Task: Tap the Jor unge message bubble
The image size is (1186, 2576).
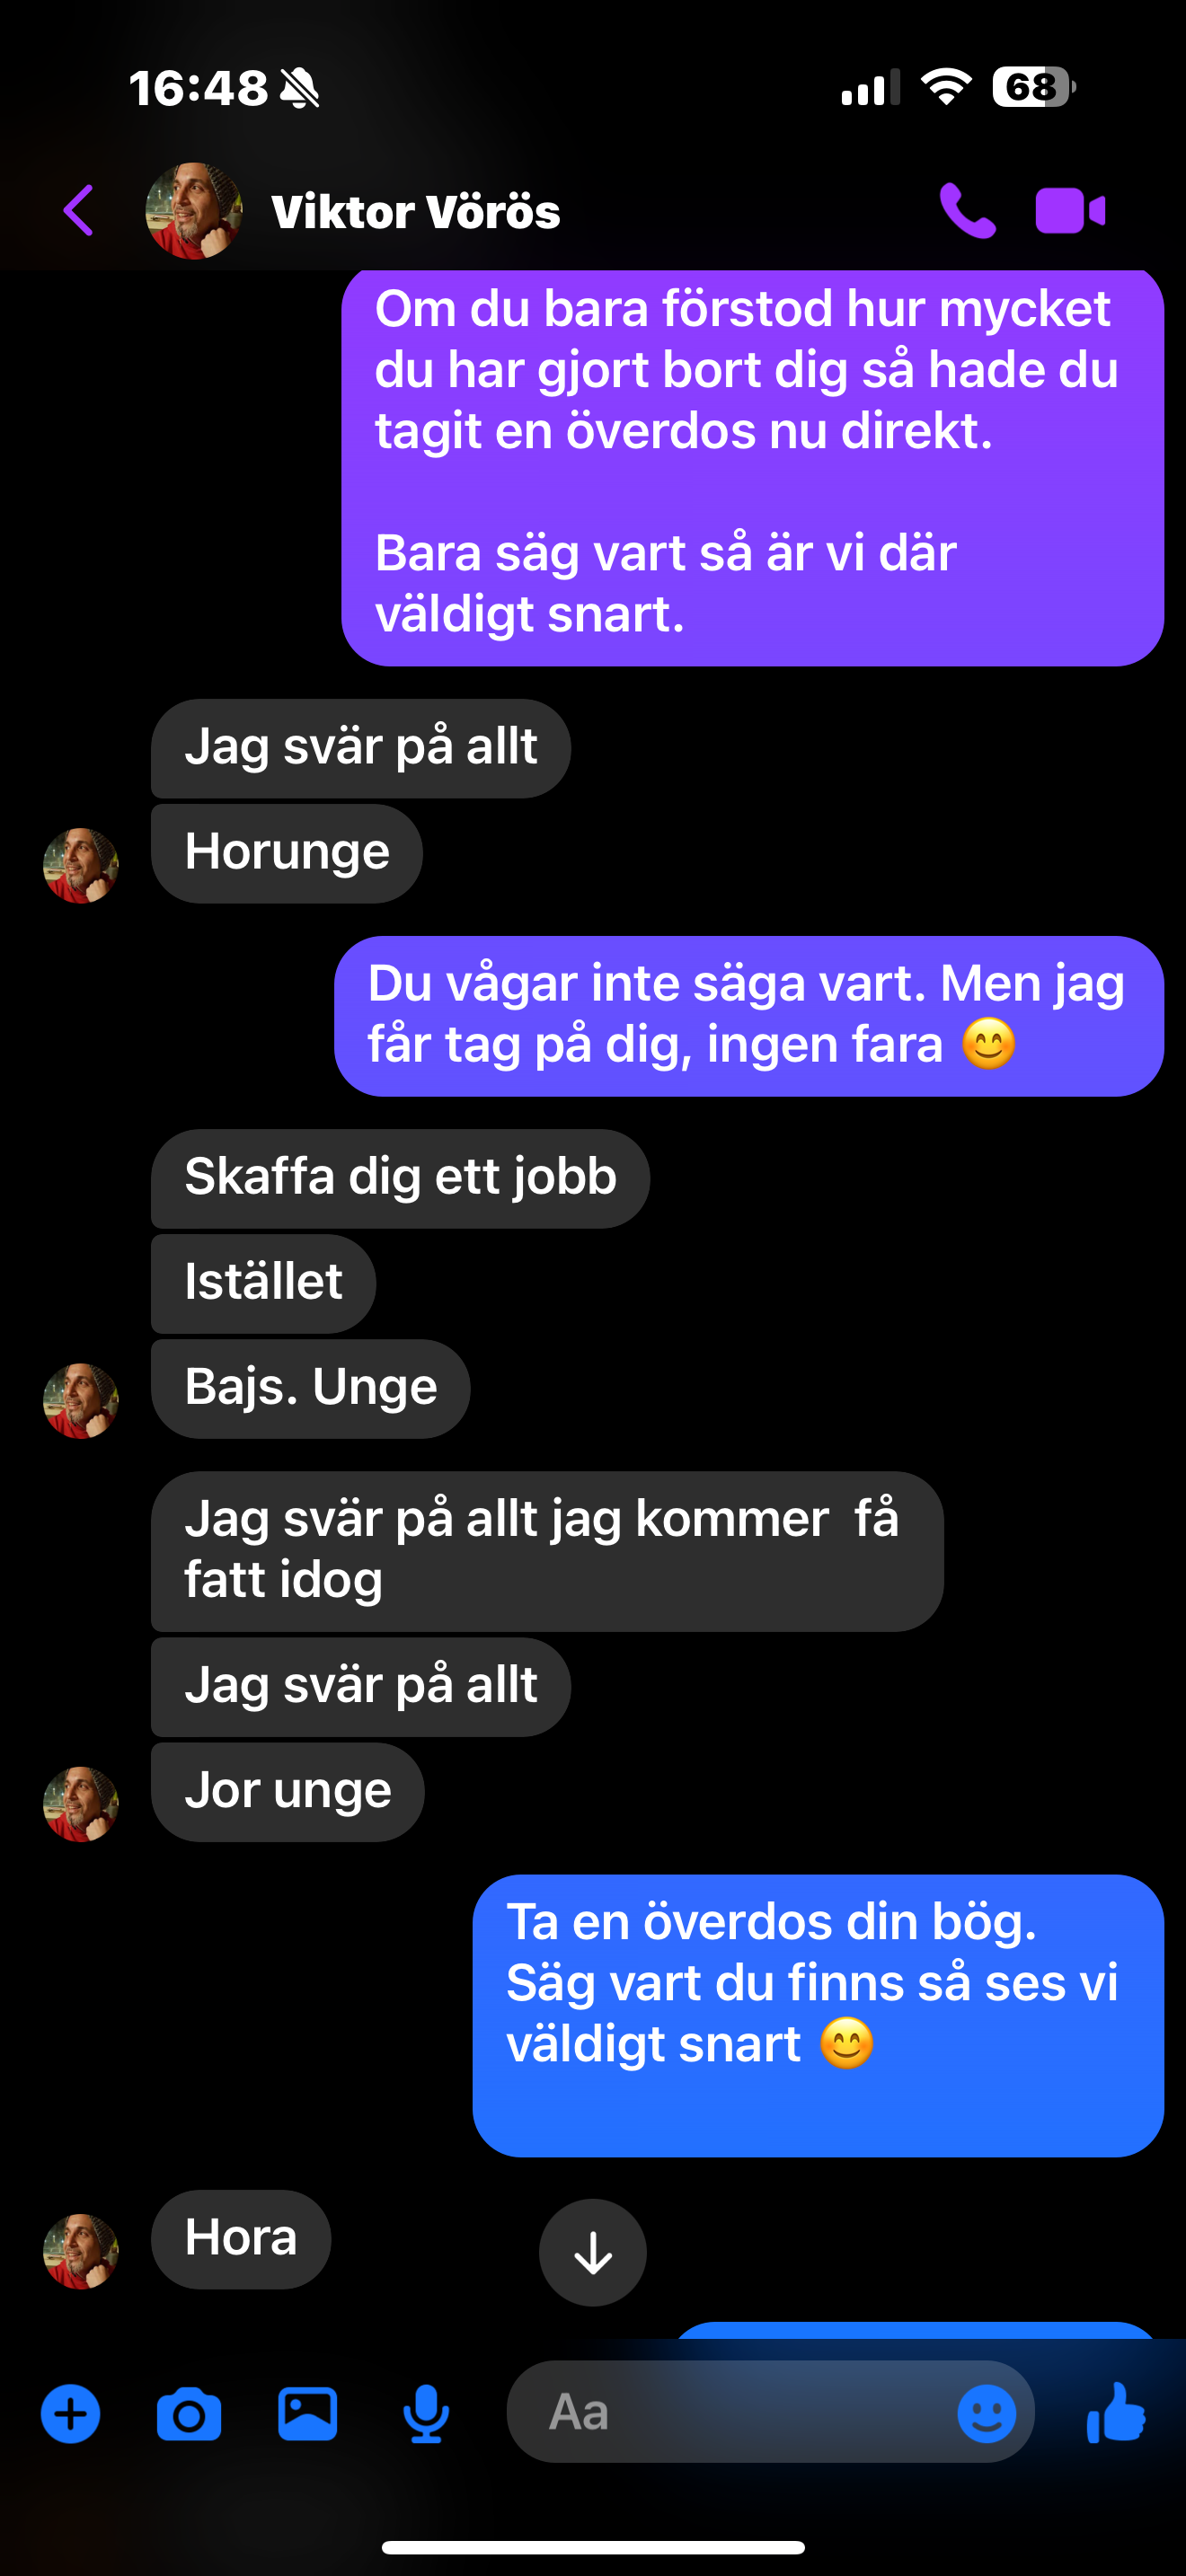Action: pyautogui.click(x=288, y=1791)
